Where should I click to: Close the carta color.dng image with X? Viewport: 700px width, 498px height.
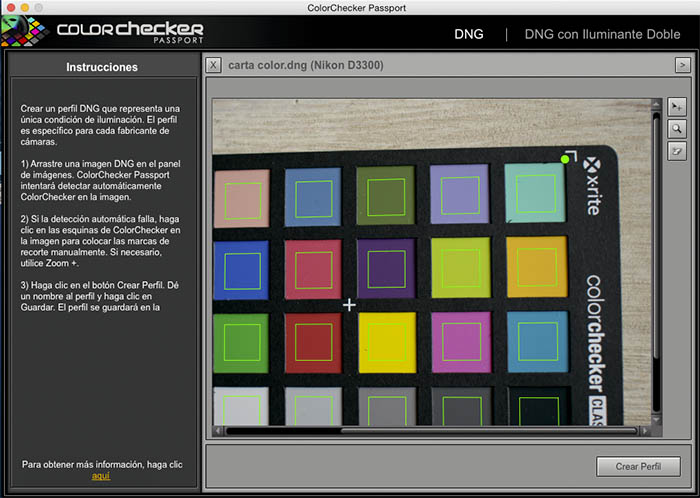click(213, 65)
